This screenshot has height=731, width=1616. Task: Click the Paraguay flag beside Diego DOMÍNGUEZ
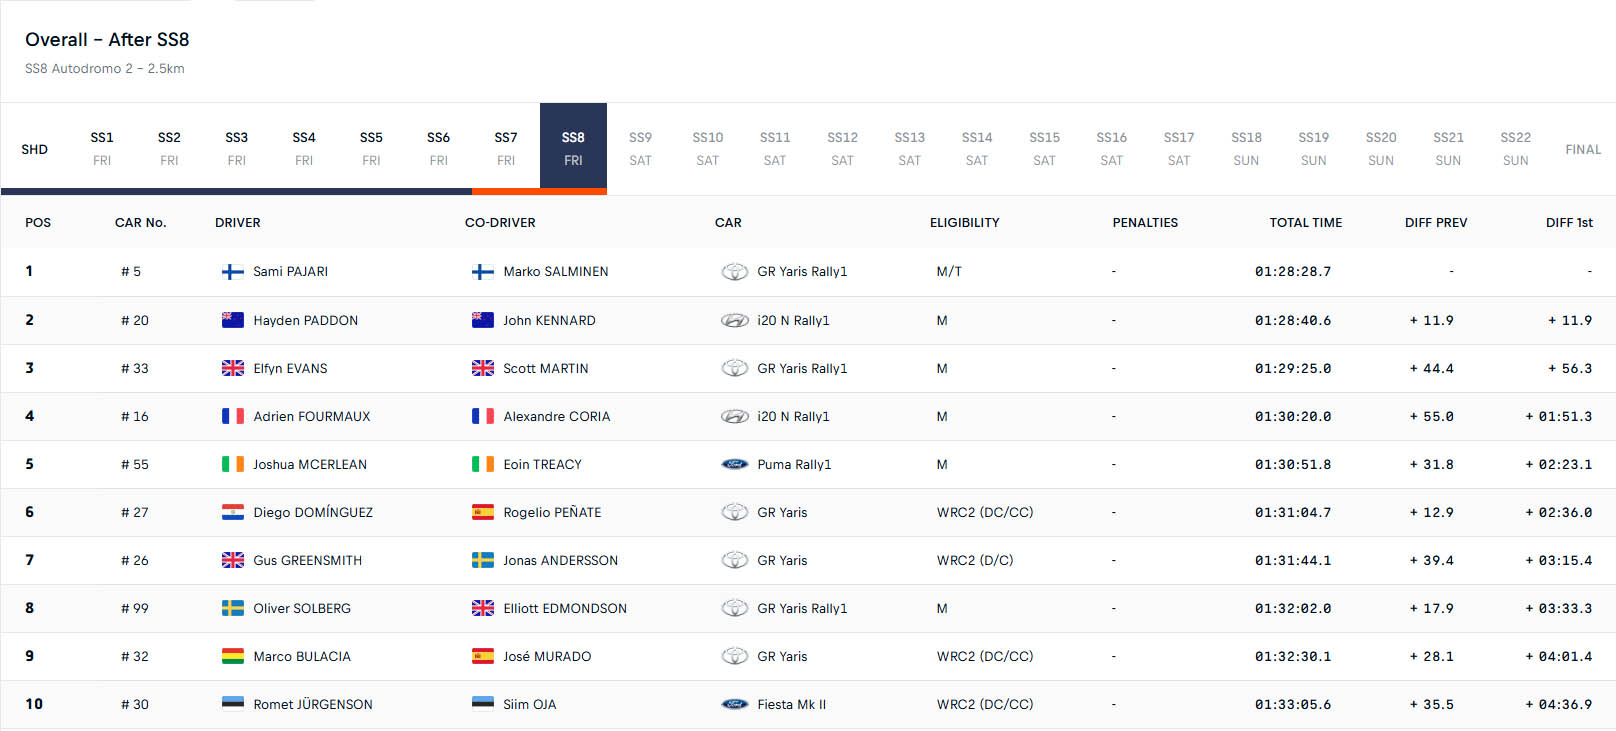233,512
